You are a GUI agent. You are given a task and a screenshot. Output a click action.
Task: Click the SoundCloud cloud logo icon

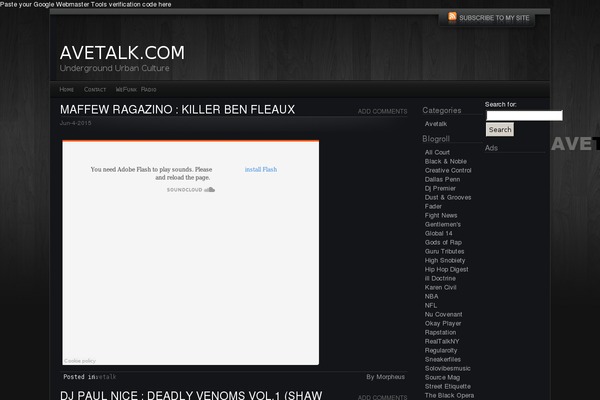click(x=209, y=189)
